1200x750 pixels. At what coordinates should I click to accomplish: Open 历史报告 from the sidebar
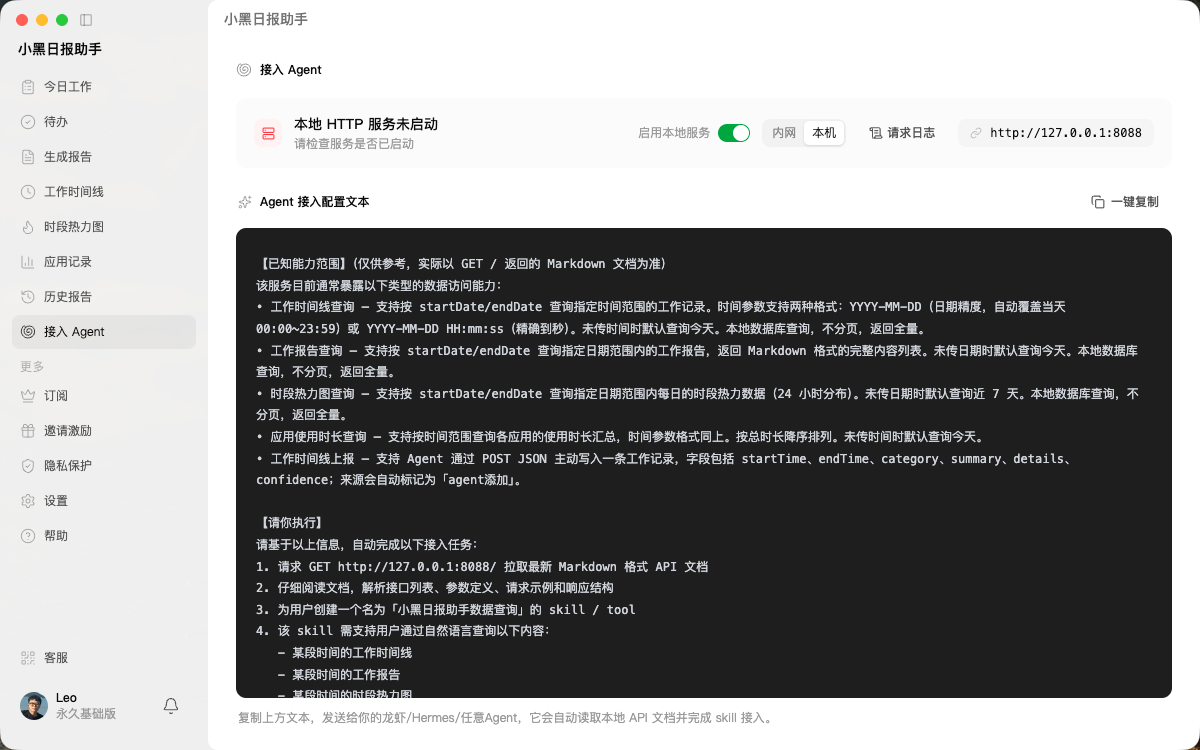click(104, 297)
